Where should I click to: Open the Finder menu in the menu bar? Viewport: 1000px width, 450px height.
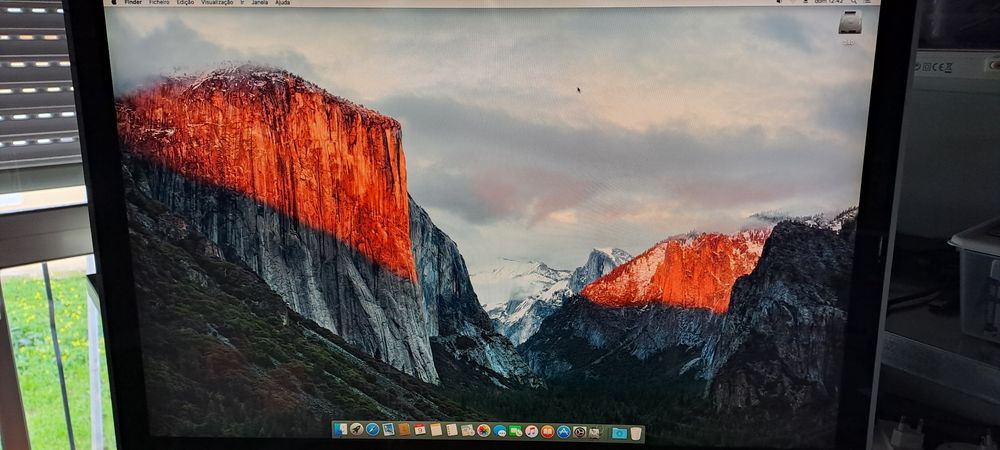[133, 3]
